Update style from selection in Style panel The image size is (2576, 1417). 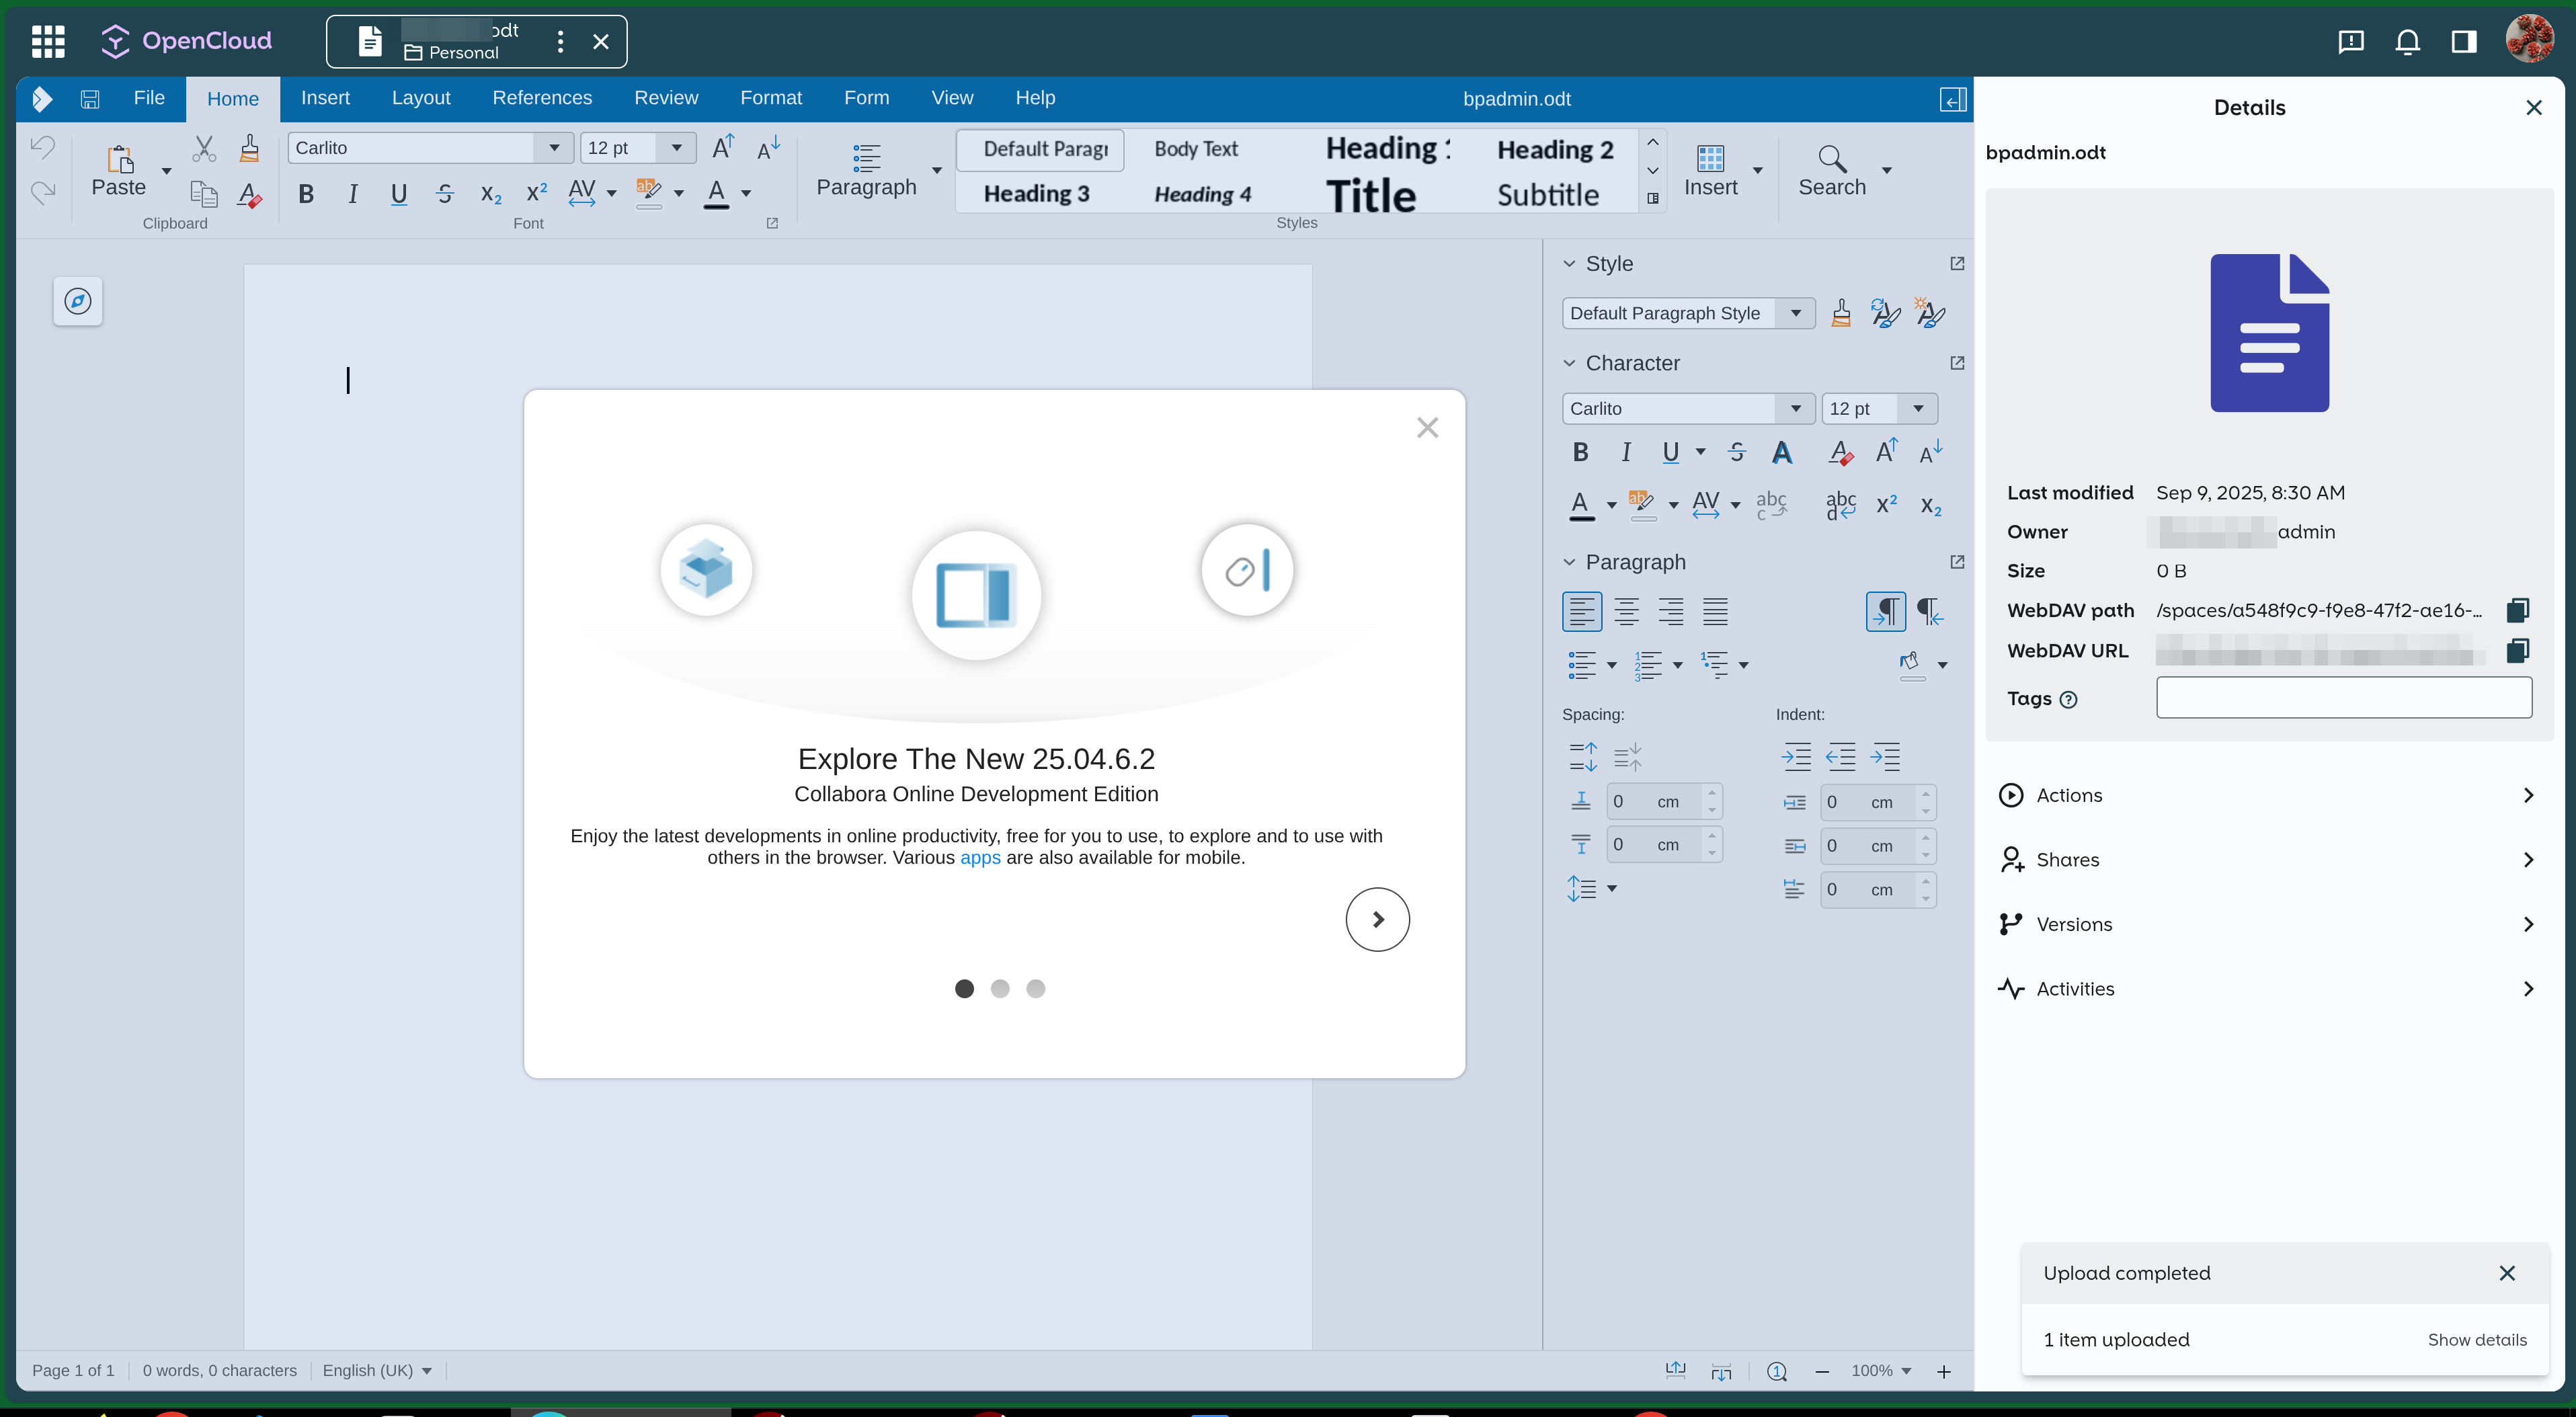click(1884, 312)
